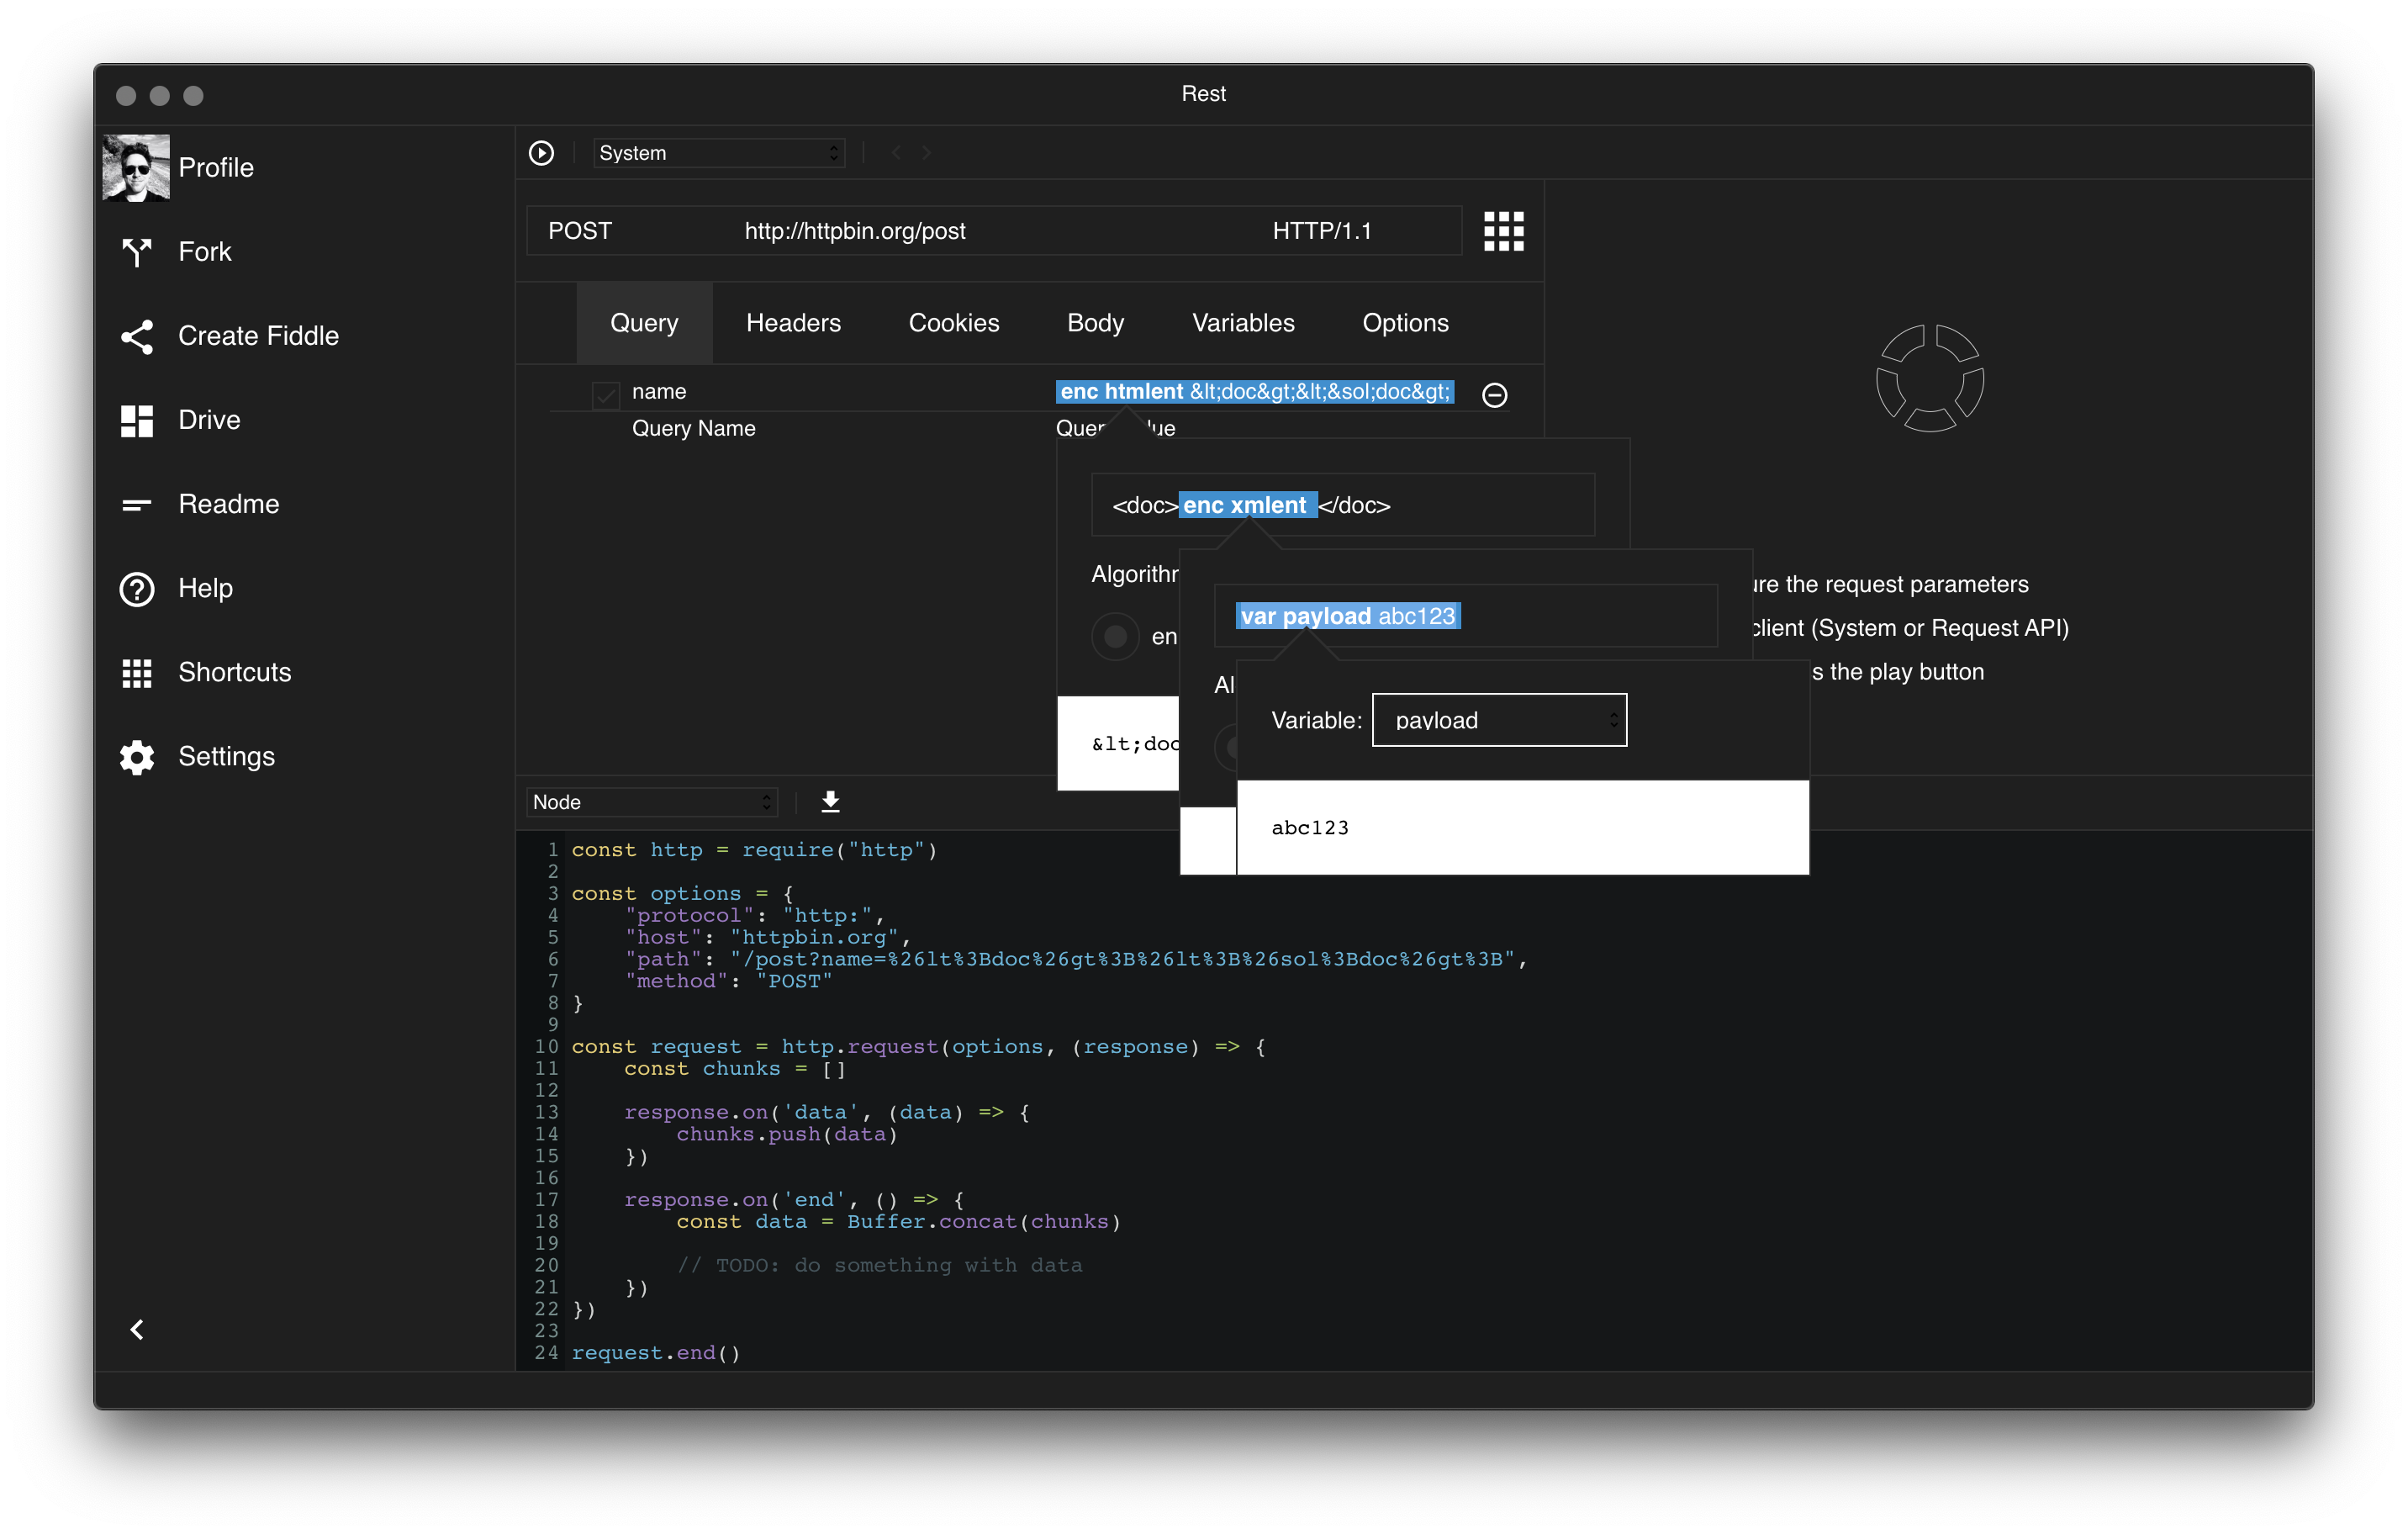Select the Algorithm radio button in encoder popup
Viewport: 2408px width, 1534px height.
point(1115,636)
